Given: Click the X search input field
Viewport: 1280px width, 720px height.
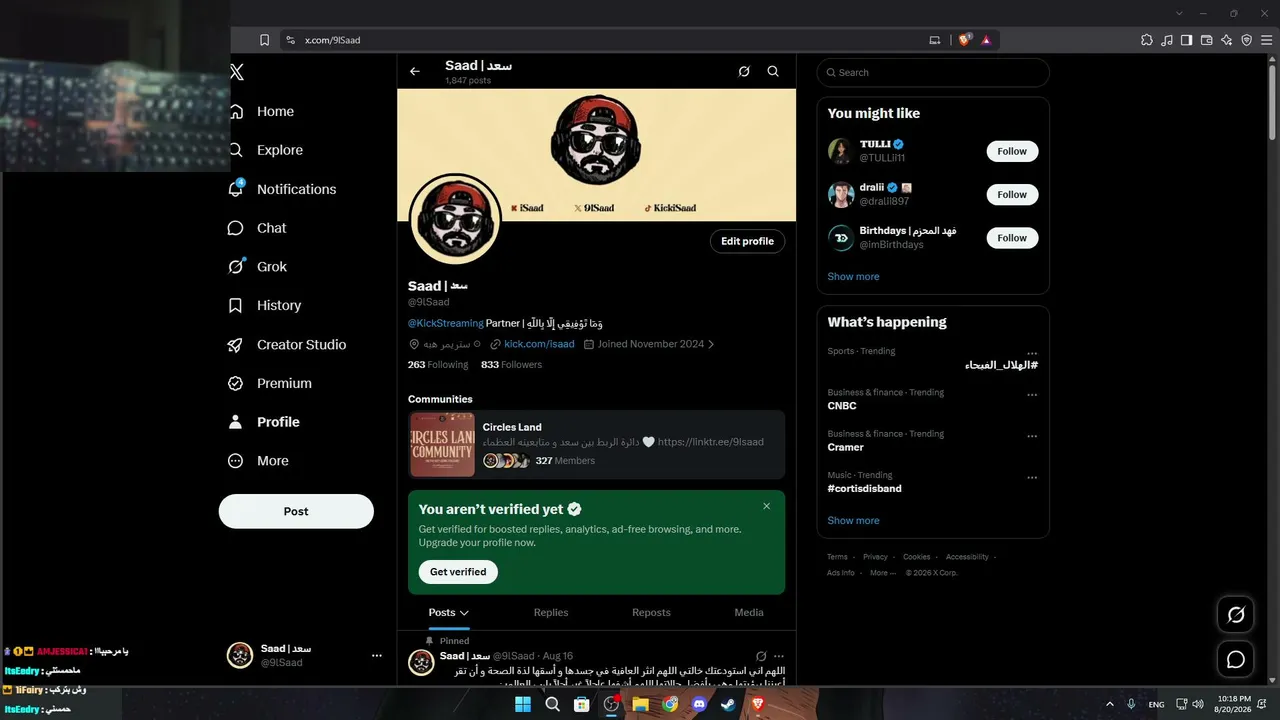Looking at the screenshot, I should click(x=933, y=72).
